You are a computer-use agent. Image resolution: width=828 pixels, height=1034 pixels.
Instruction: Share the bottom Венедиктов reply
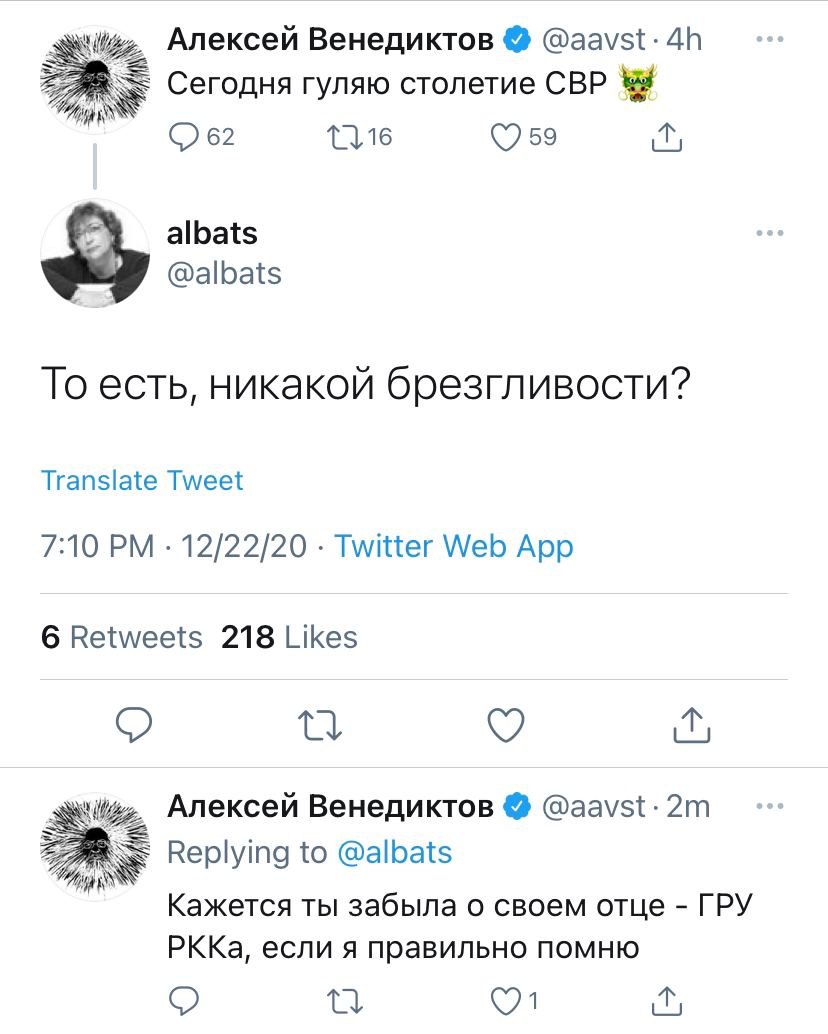point(666,1000)
